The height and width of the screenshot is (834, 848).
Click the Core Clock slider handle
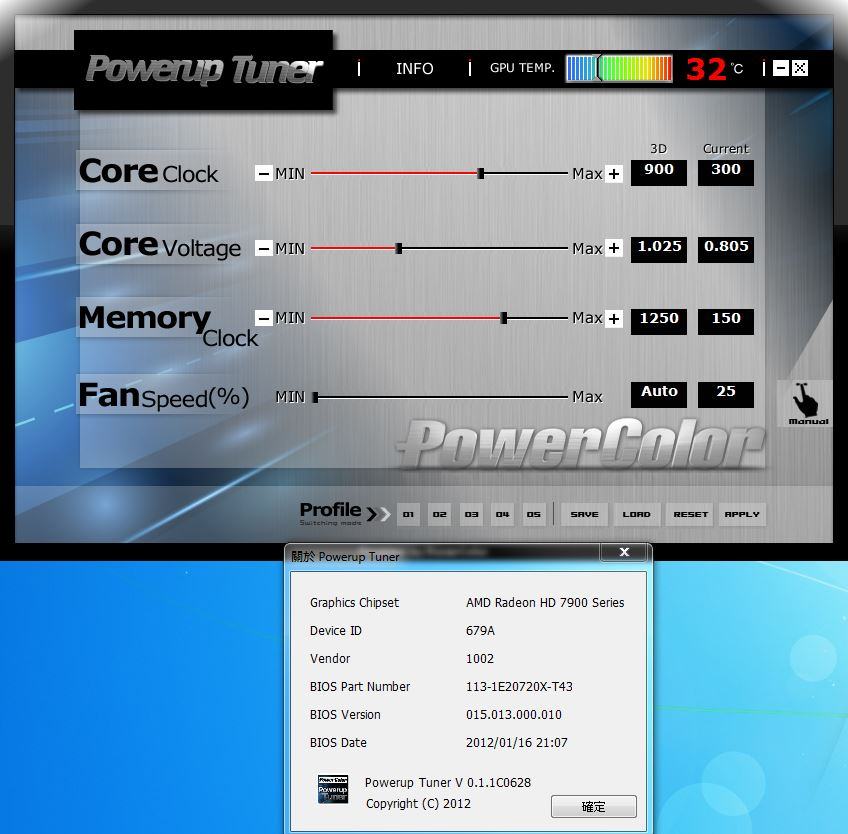tap(481, 174)
